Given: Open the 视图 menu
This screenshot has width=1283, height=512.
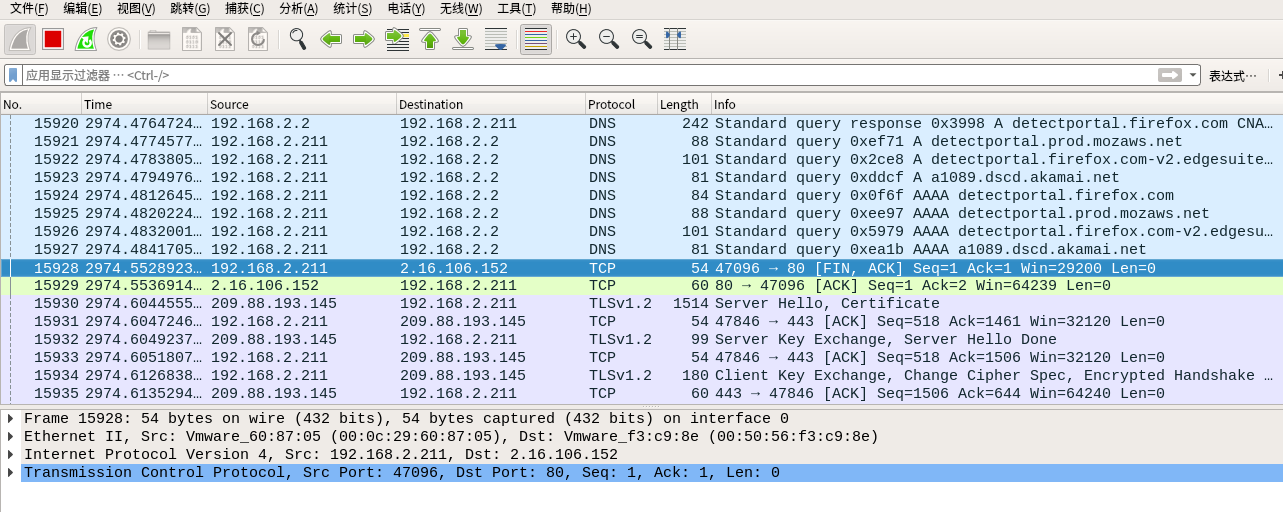Looking at the screenshot, I should tap(136, 9).
